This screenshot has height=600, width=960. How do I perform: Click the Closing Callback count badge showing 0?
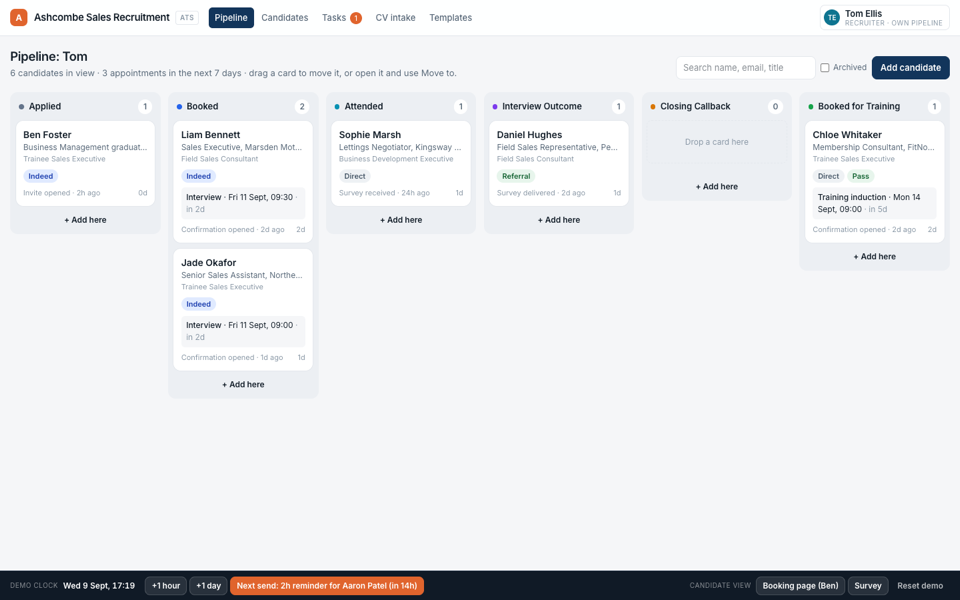point(775,107)
